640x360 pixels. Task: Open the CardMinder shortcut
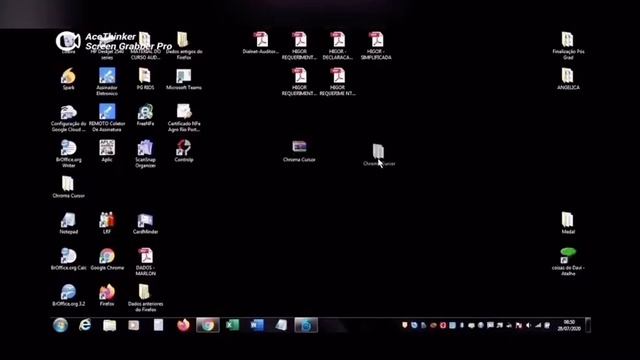point(145,223)
